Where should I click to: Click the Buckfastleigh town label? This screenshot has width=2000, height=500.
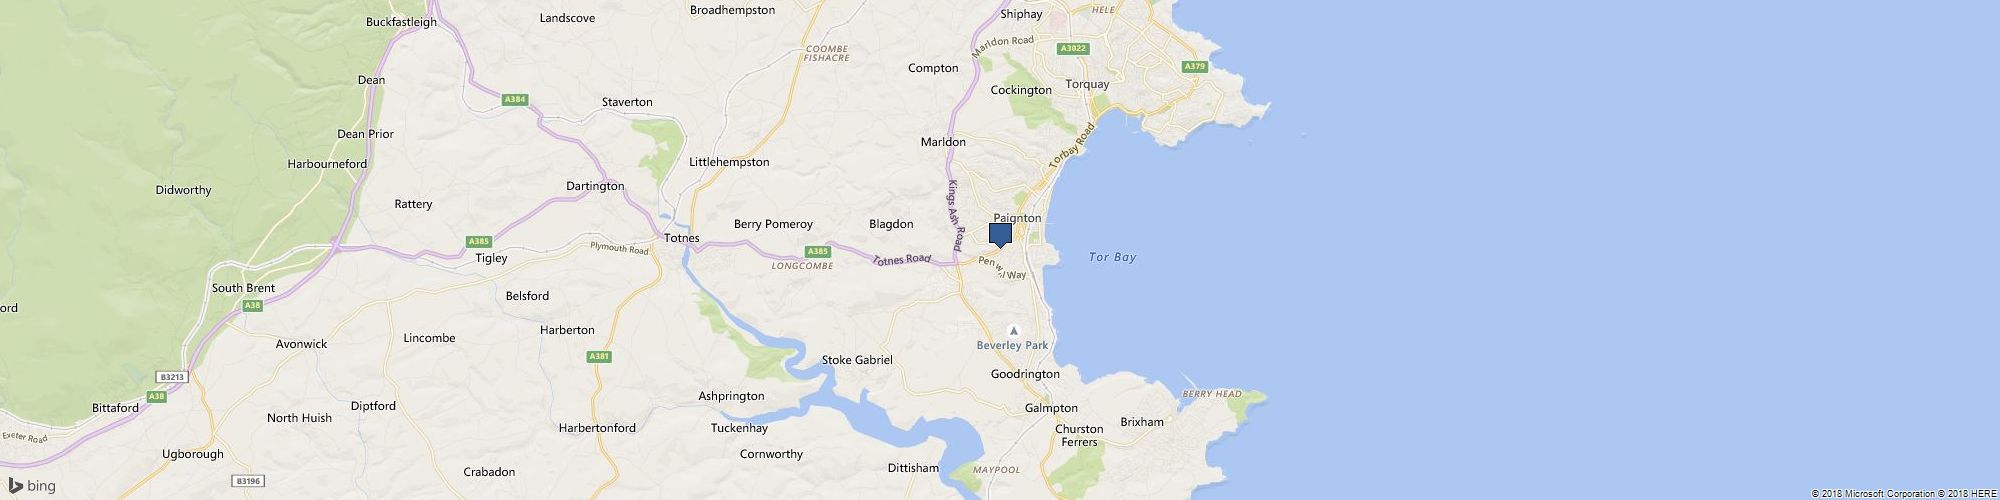[x=402, y=22]
